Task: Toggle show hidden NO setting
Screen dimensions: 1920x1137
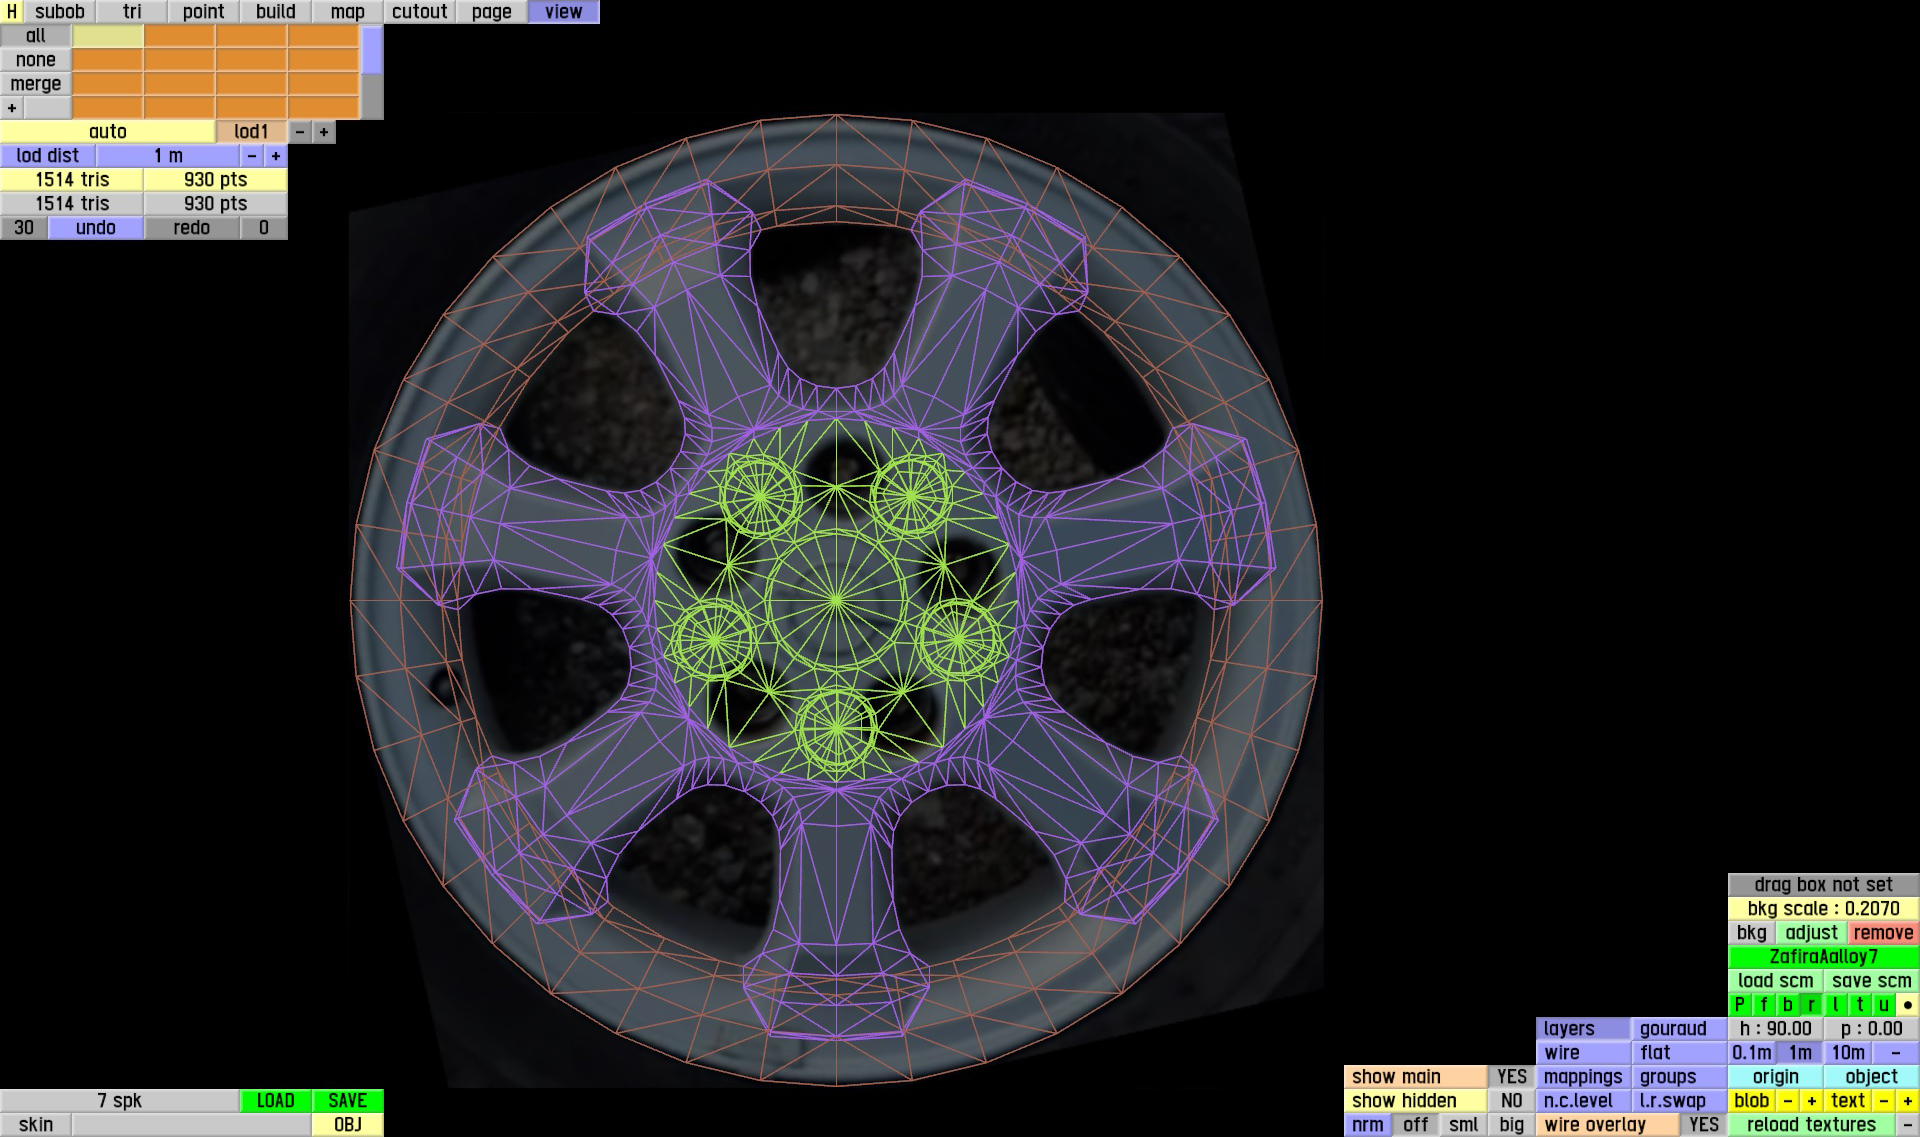Action: [x=1511, y=1101]
